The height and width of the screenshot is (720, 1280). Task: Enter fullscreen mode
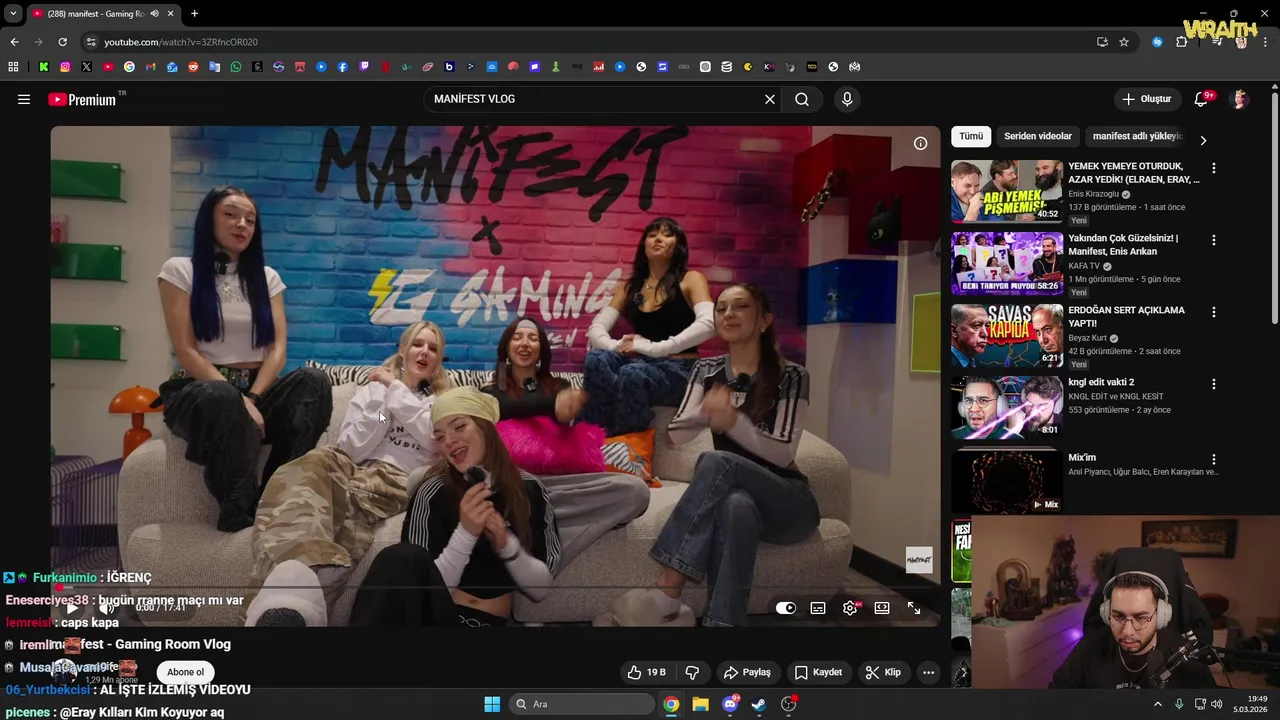click(914, 608)
